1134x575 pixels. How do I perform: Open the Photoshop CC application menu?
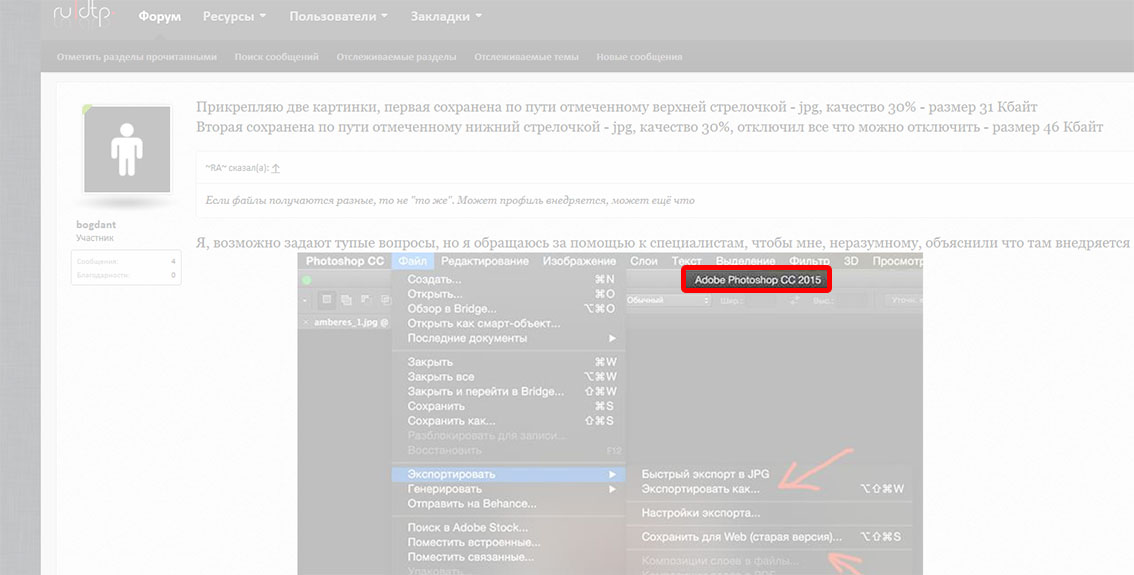[345, 261]
